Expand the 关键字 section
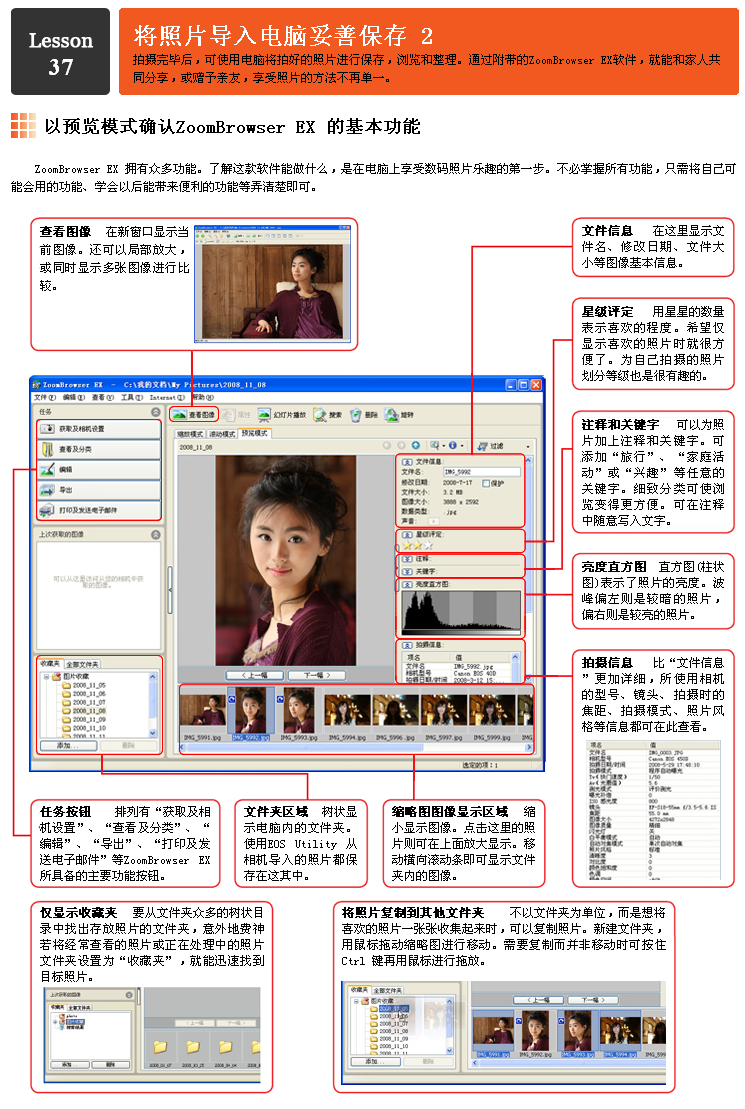 [x=408, y=571]
